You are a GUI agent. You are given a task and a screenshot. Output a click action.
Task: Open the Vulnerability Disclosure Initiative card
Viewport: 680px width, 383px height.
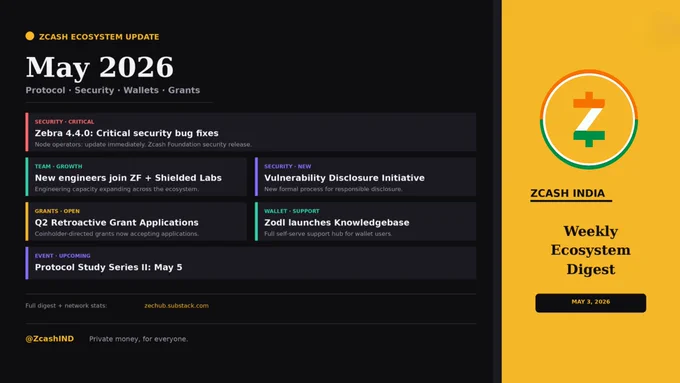point(365,177)
